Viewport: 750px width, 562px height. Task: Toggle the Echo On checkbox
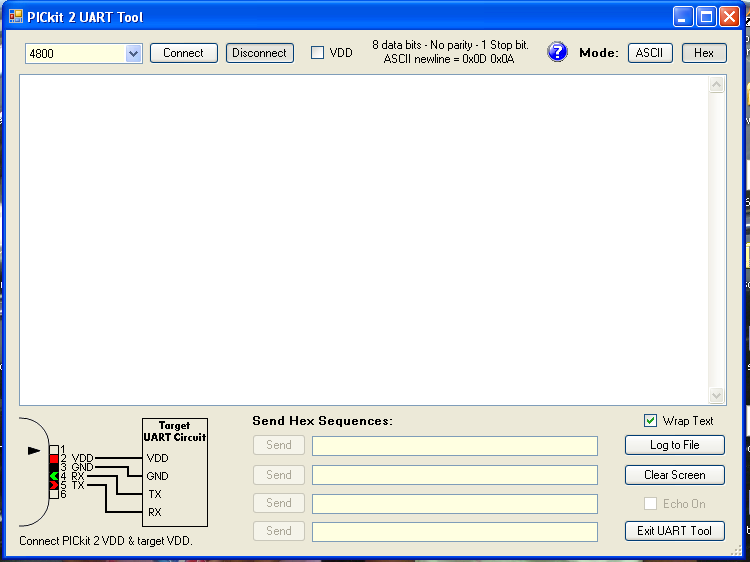650,504
